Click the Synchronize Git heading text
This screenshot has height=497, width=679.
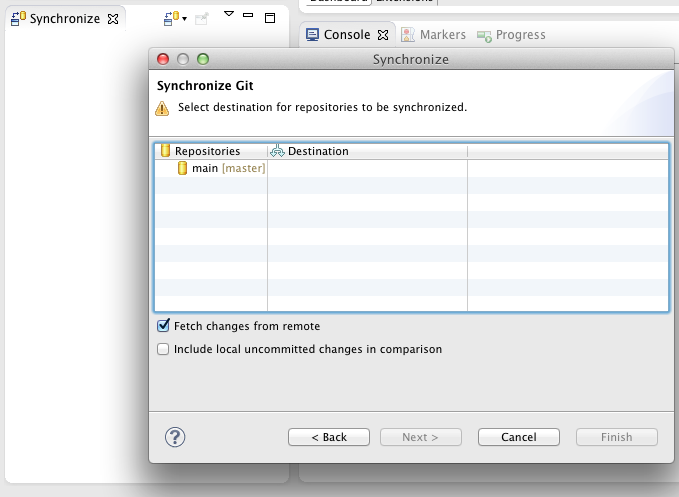point(205,85)
